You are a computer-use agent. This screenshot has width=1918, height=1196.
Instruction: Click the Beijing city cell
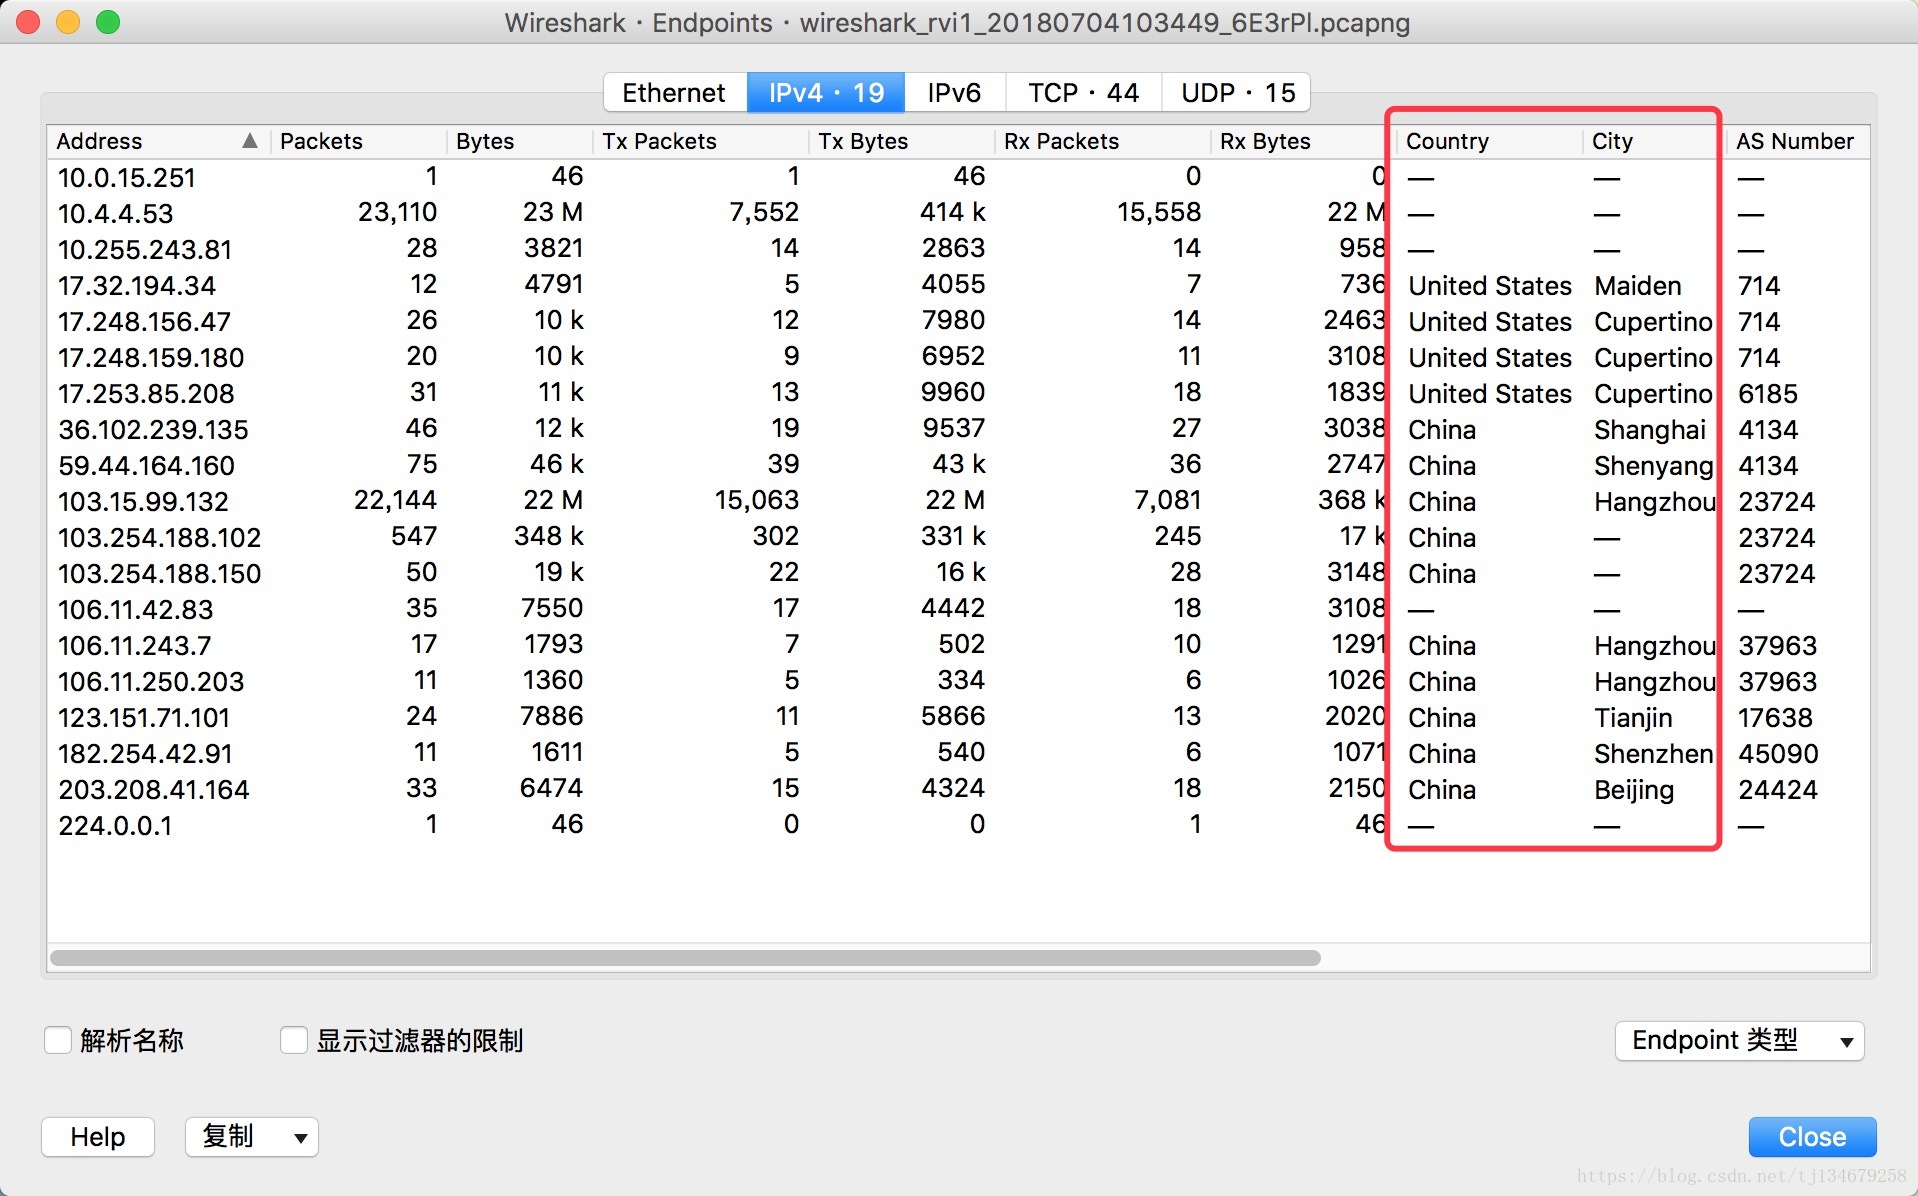(x=1633, y=790)
